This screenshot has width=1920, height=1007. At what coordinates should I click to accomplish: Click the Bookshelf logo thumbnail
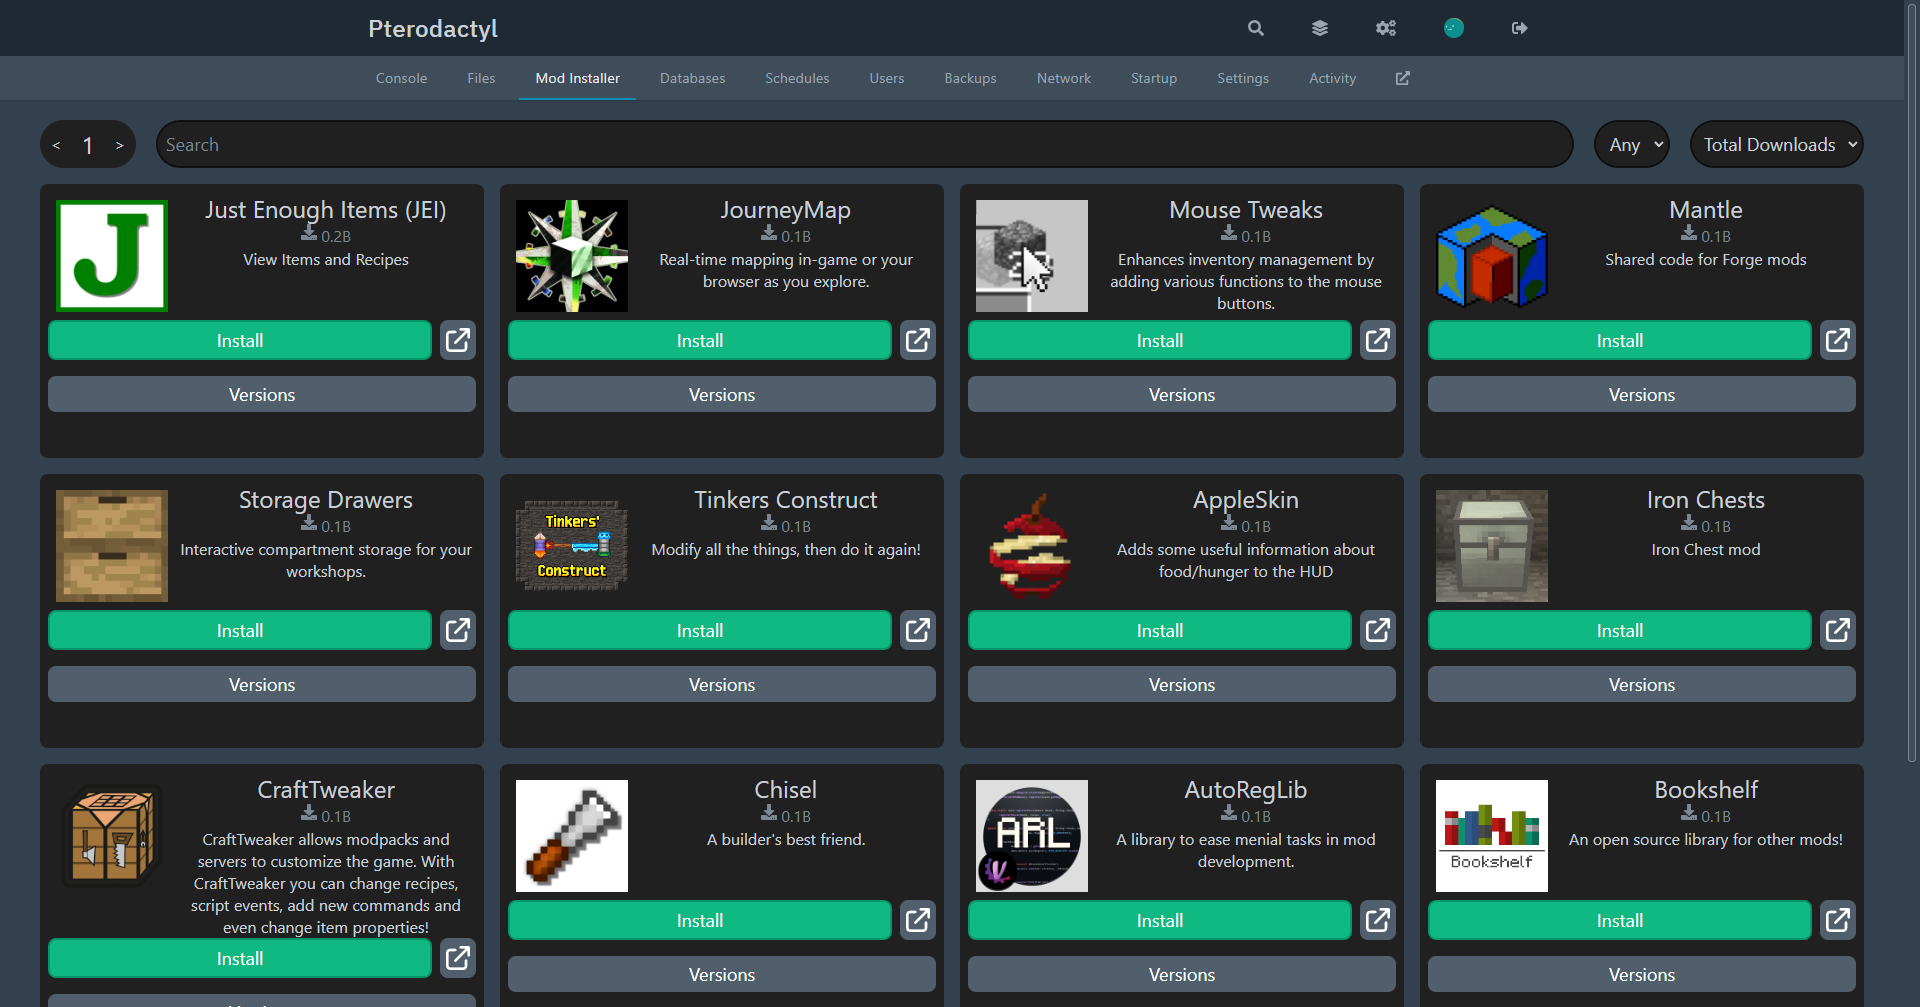tap(1492, 836)
